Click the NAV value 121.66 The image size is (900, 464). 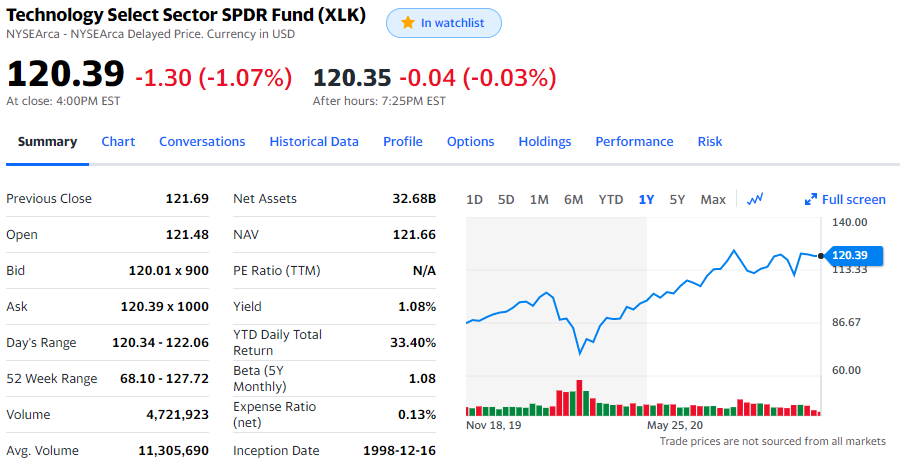point(414,234)
